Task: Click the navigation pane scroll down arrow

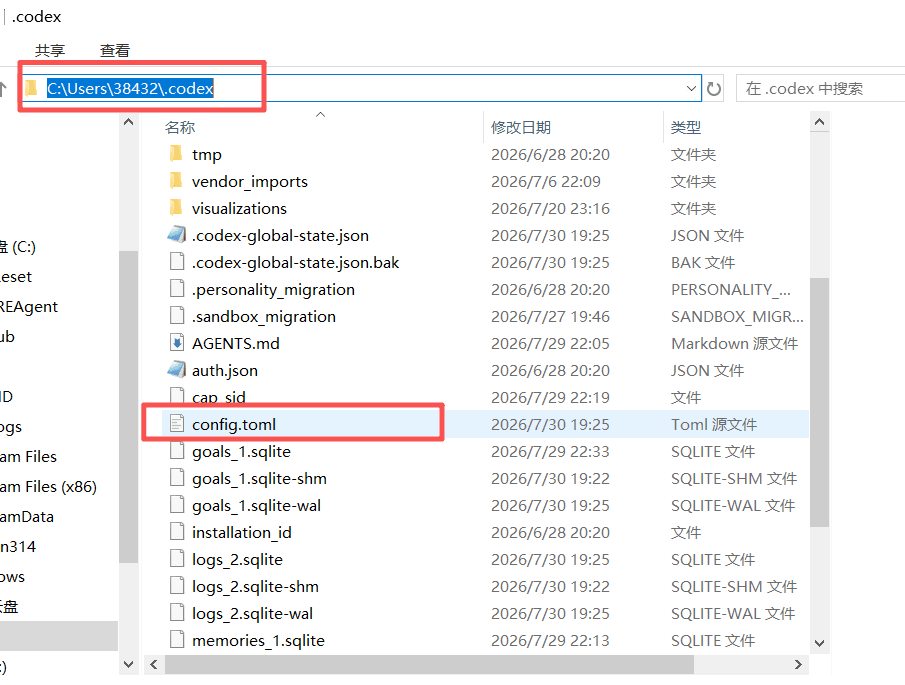Action: tap(129, 665)
